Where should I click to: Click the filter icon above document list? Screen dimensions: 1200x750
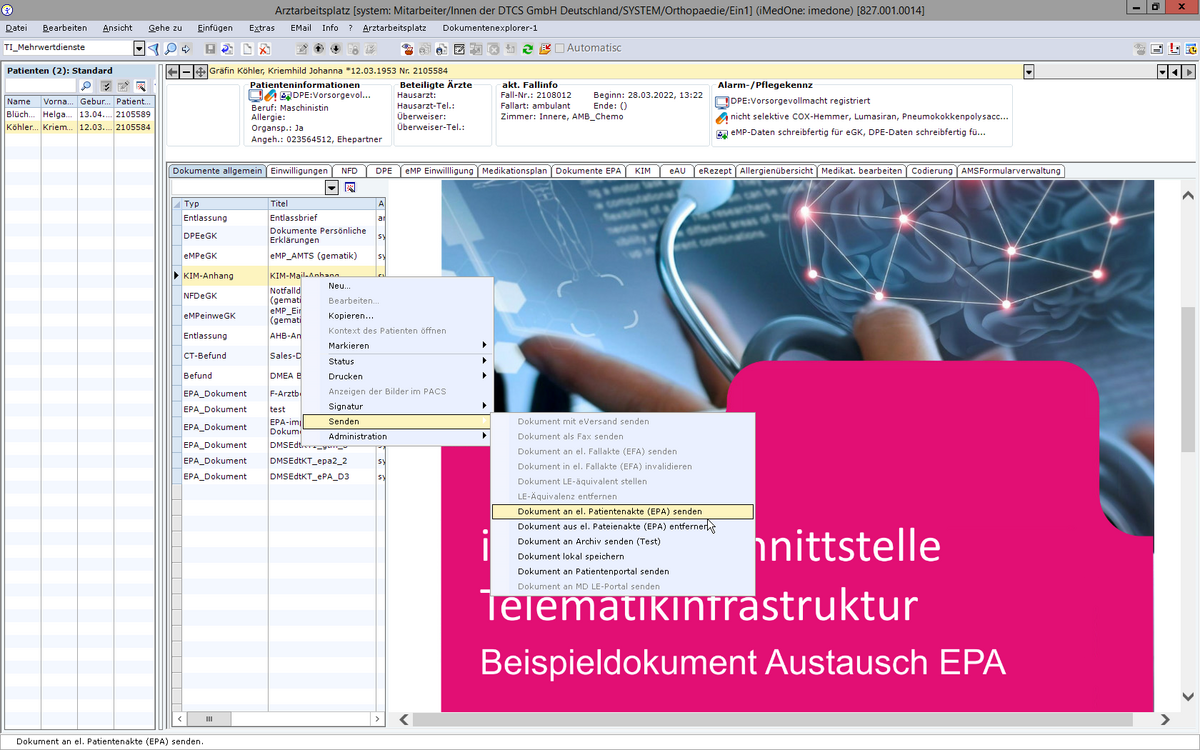tap(350, 188)
